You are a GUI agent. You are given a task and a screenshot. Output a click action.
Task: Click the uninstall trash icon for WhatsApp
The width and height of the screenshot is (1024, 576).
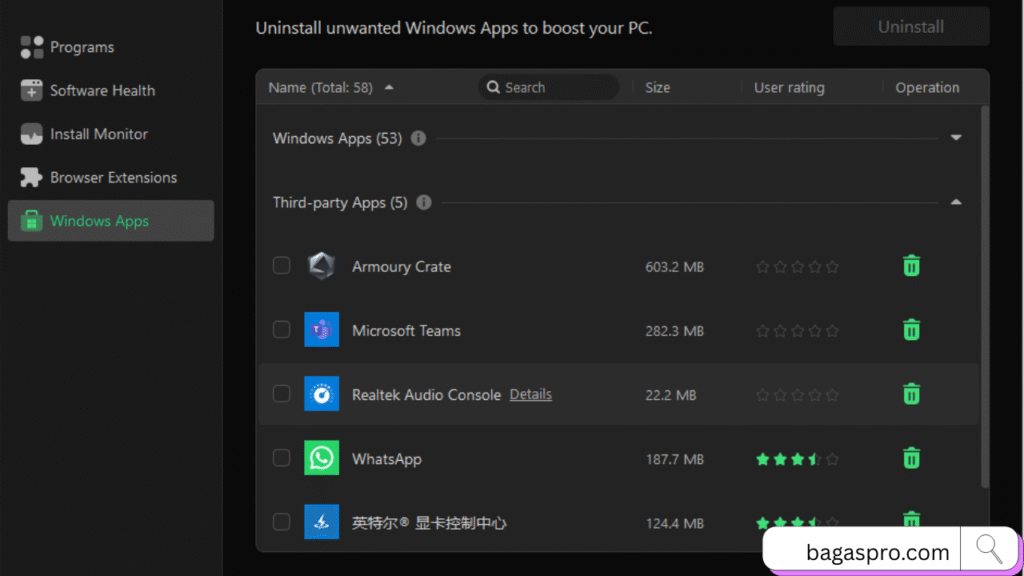click(x=911, y=458)
